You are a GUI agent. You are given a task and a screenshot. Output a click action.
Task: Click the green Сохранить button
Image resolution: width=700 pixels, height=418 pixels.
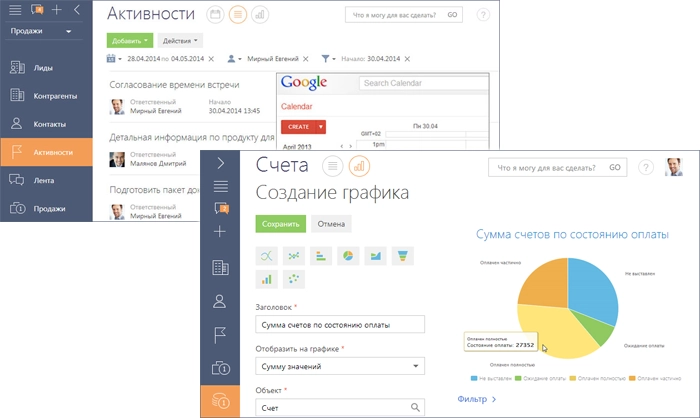coord(280,224)
